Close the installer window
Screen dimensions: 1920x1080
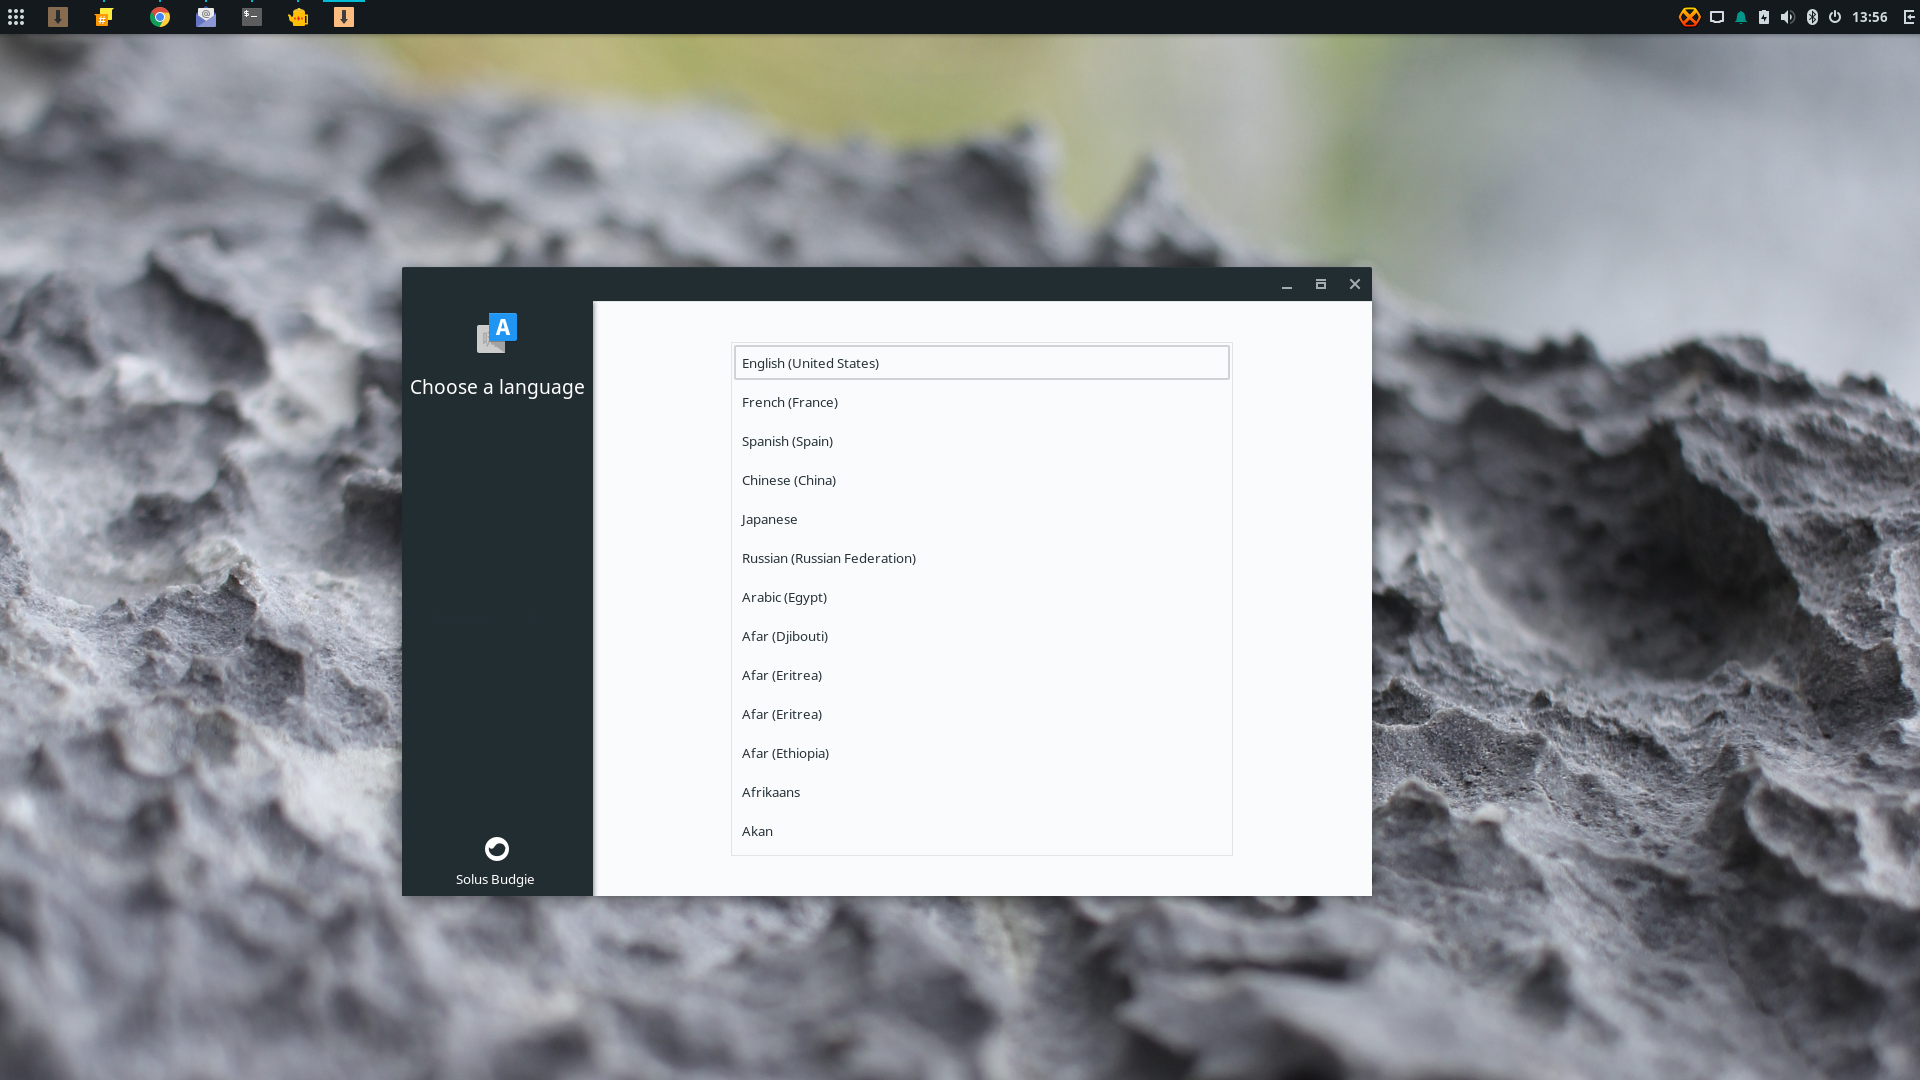pyautogui.click(x=1355, y=285)
